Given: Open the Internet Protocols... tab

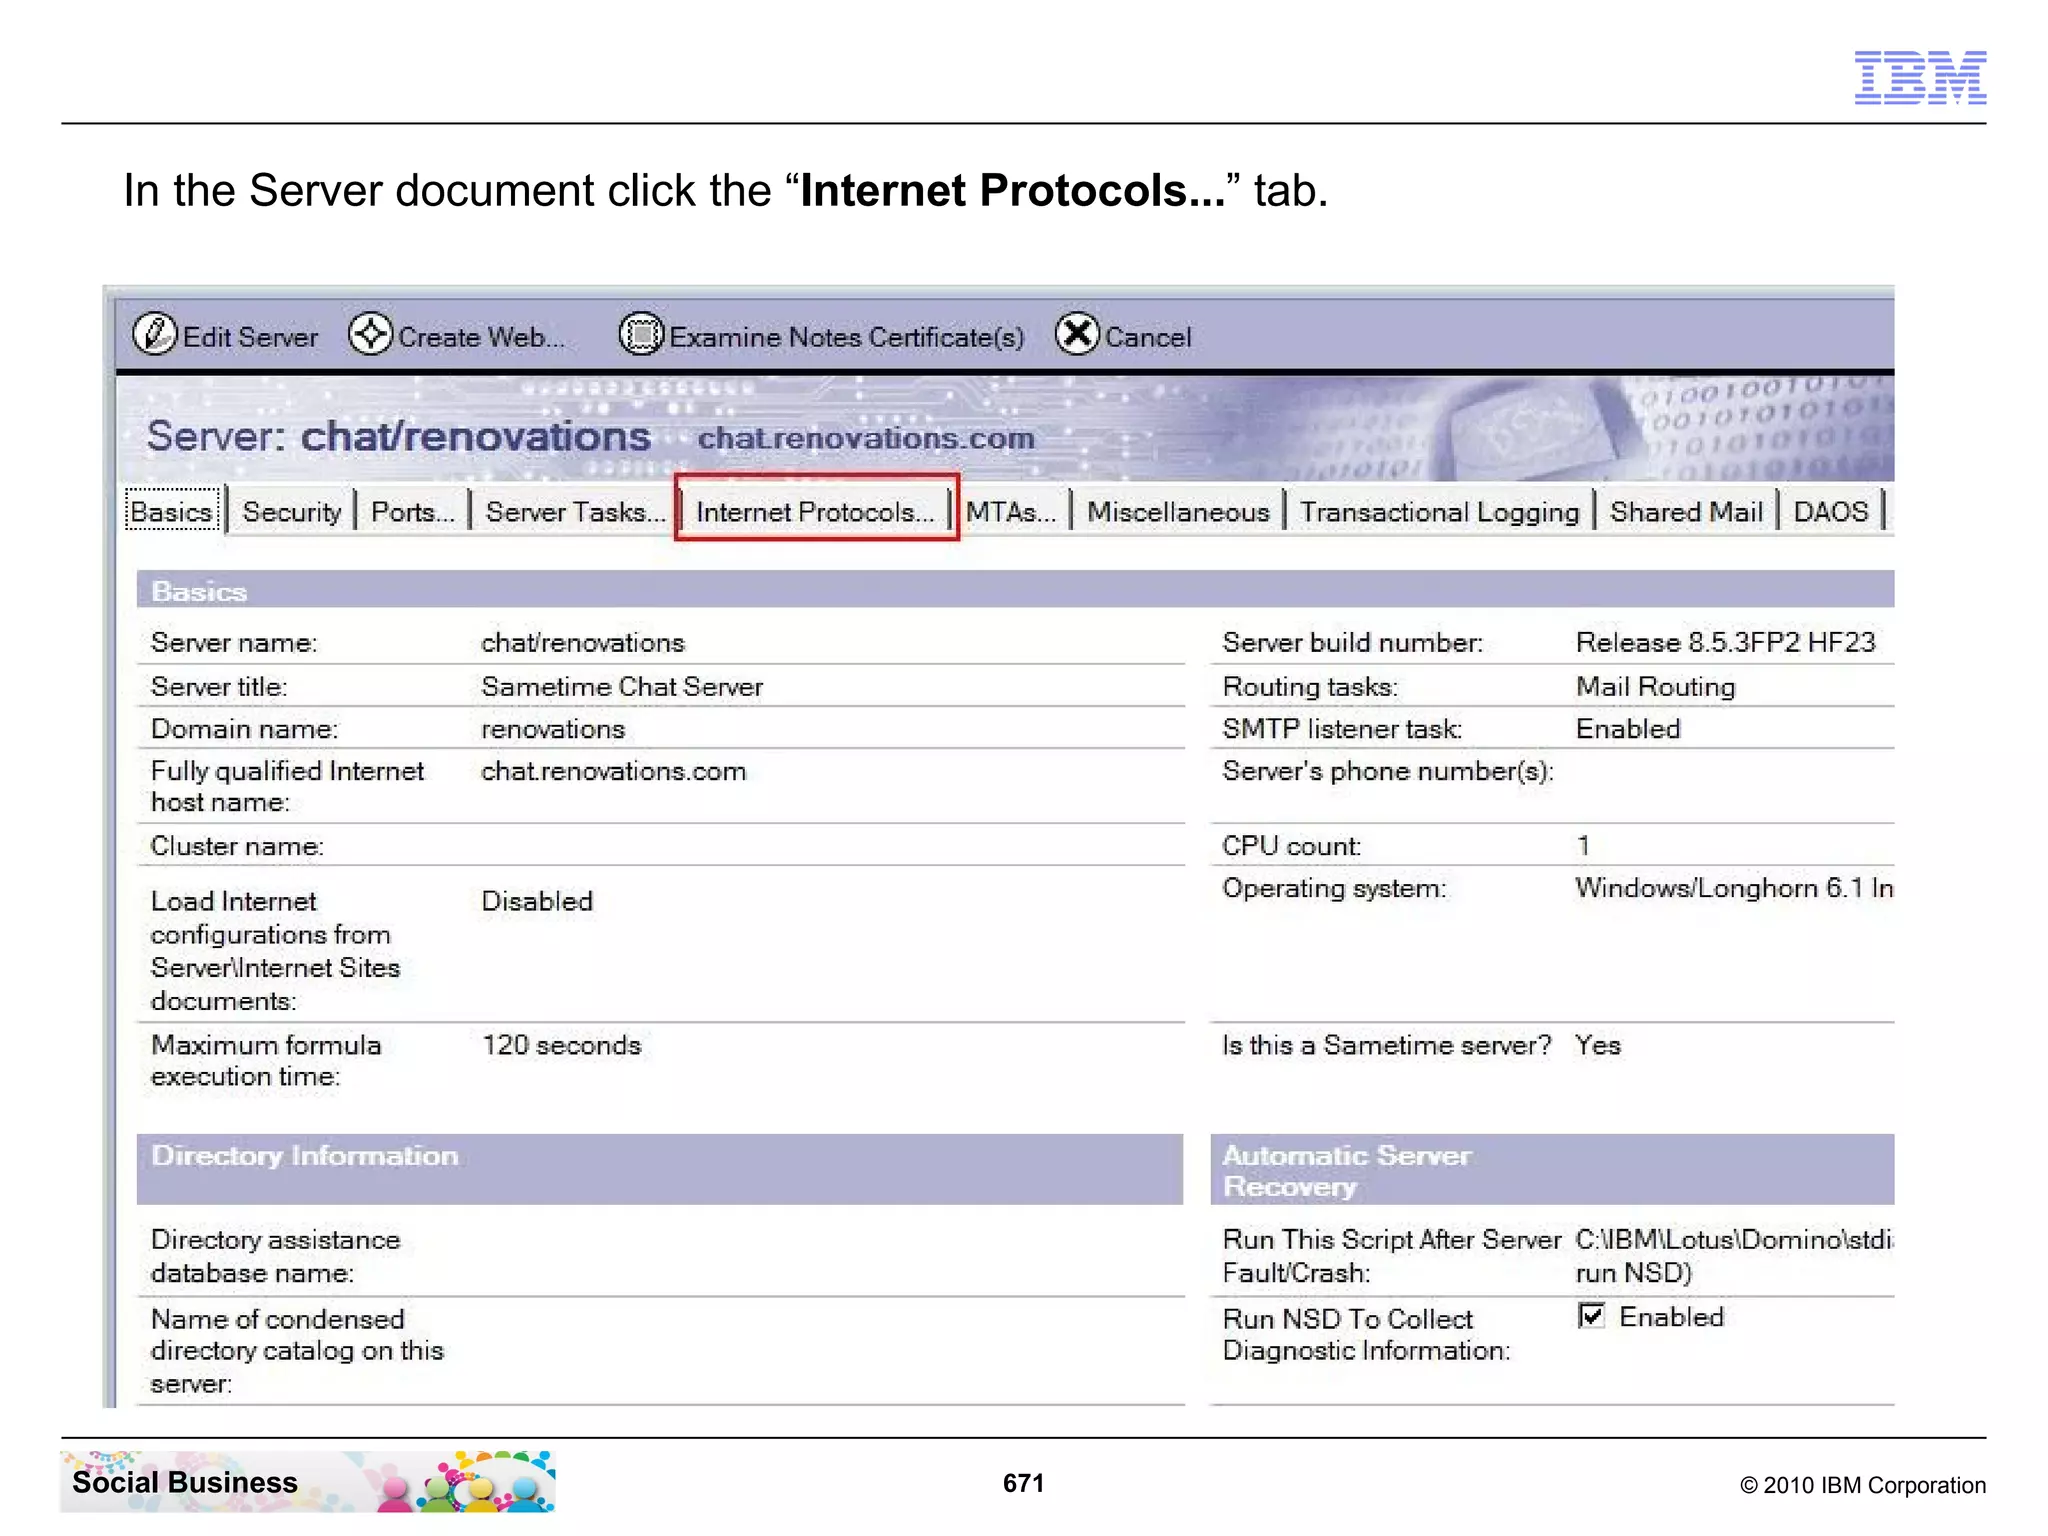Looking at the screenshot, I should point(816,512).
